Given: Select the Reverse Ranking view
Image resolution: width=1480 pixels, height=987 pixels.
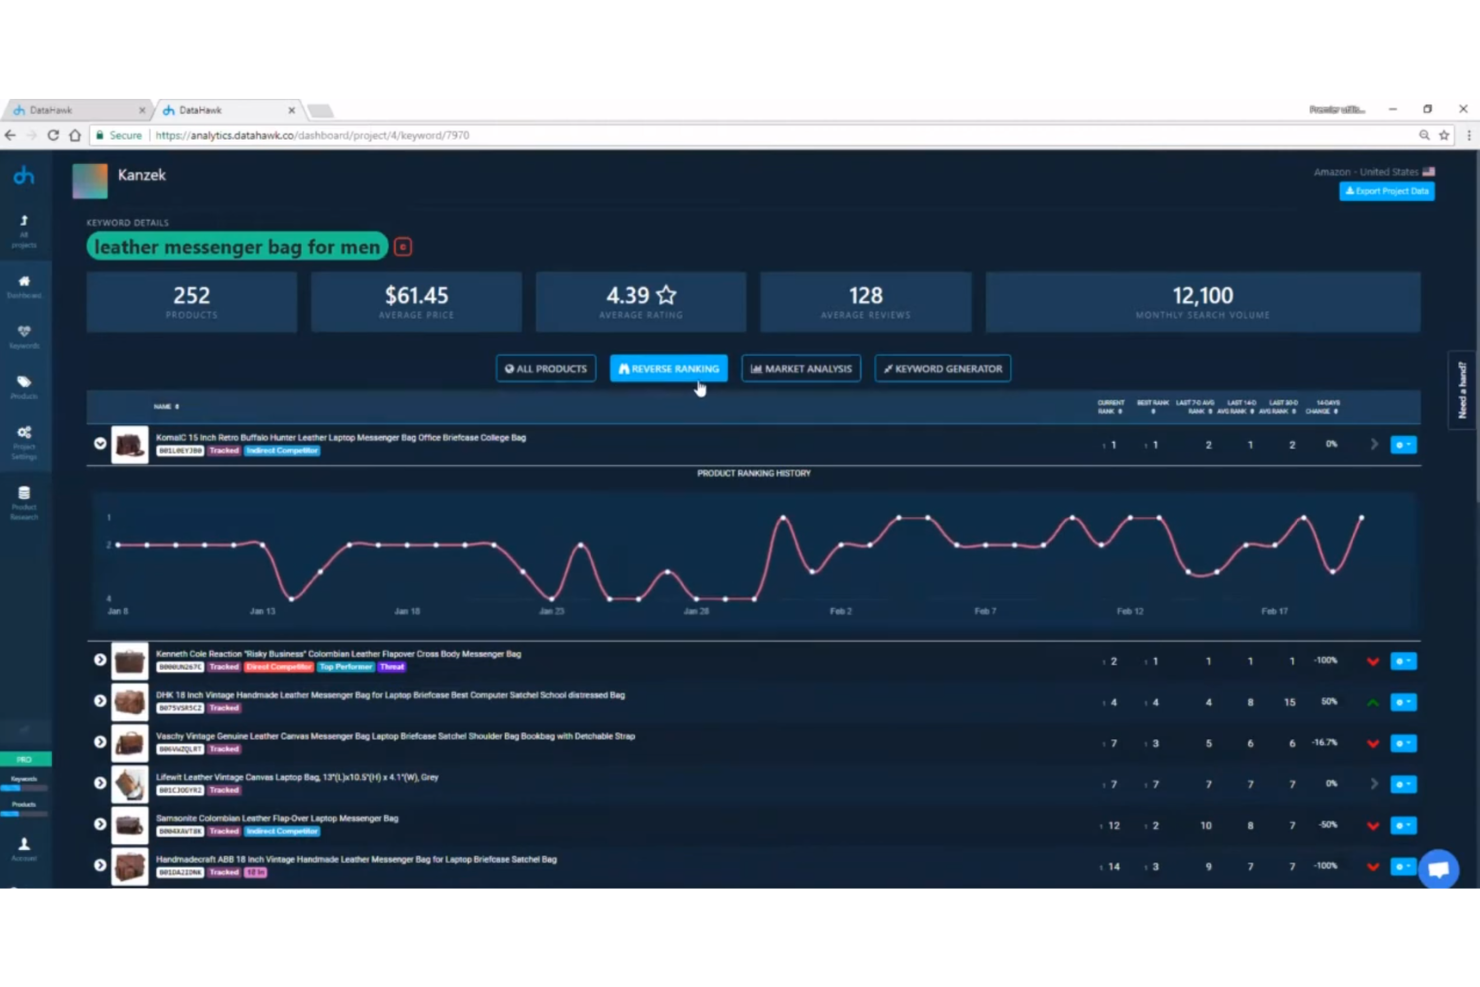Looking at the screenshot, I should click(669, 369).
